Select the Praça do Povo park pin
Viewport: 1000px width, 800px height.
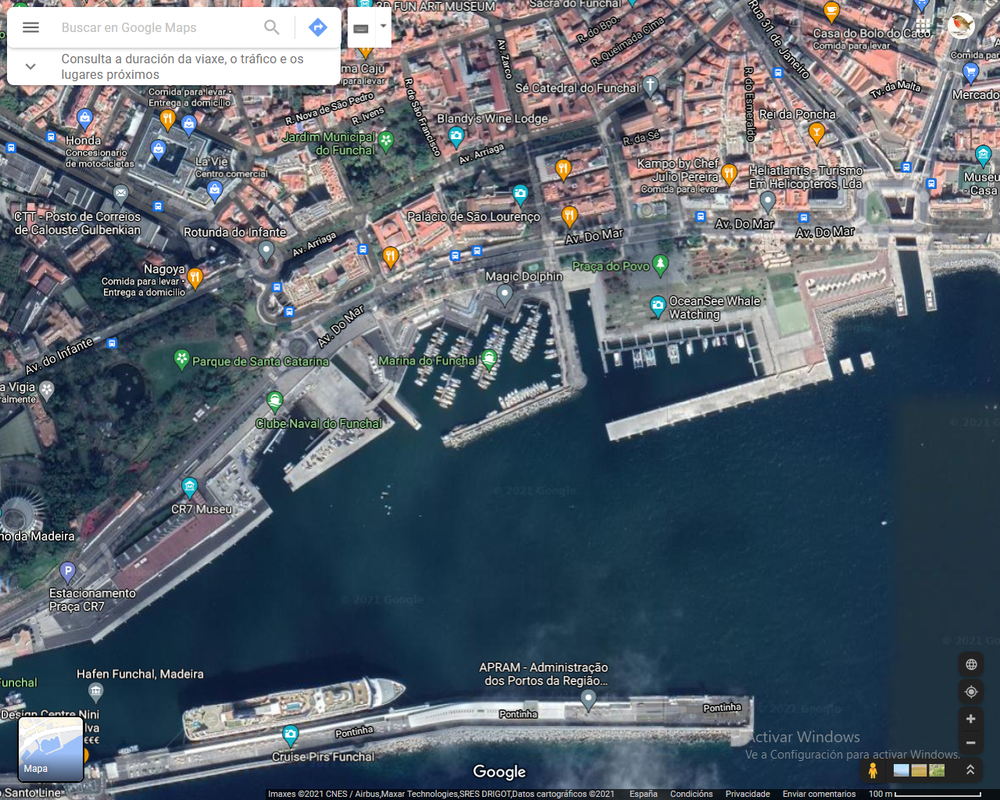pos(661,265)
